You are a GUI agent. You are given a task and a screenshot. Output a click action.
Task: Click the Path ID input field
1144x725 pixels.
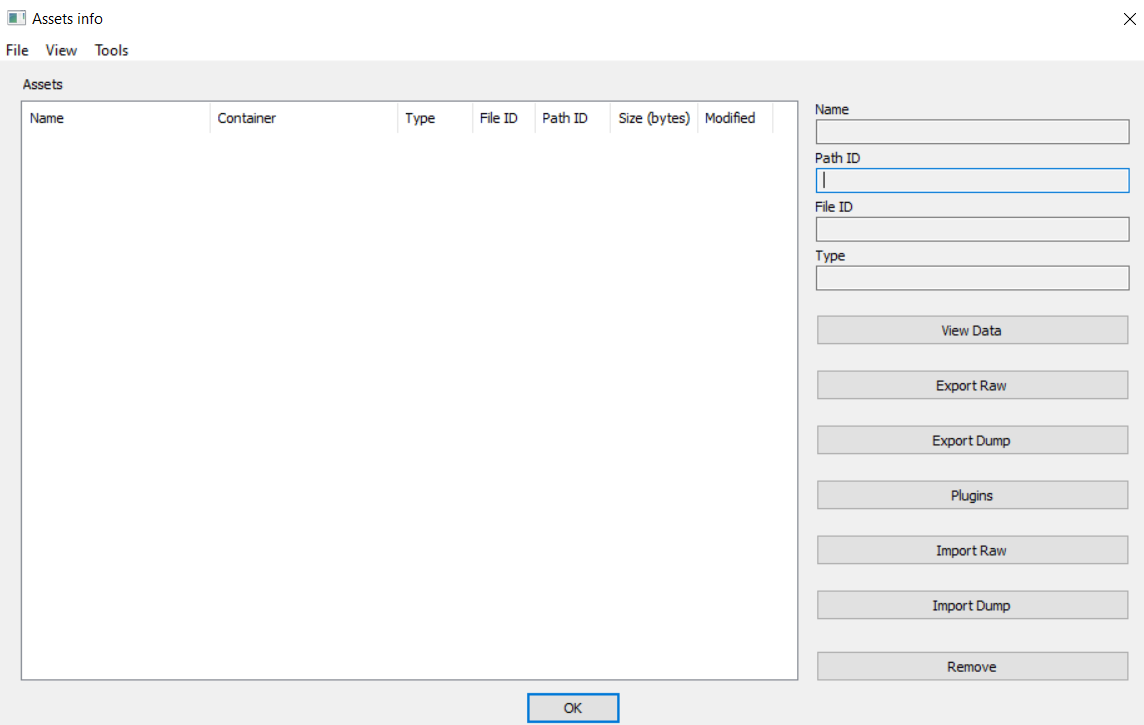[971, 180]
